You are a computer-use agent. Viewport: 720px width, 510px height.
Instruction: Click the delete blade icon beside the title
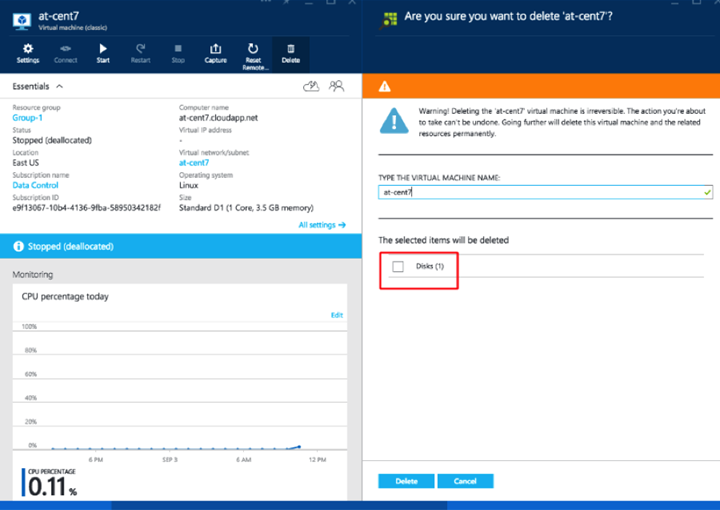(x=389, y=20)
